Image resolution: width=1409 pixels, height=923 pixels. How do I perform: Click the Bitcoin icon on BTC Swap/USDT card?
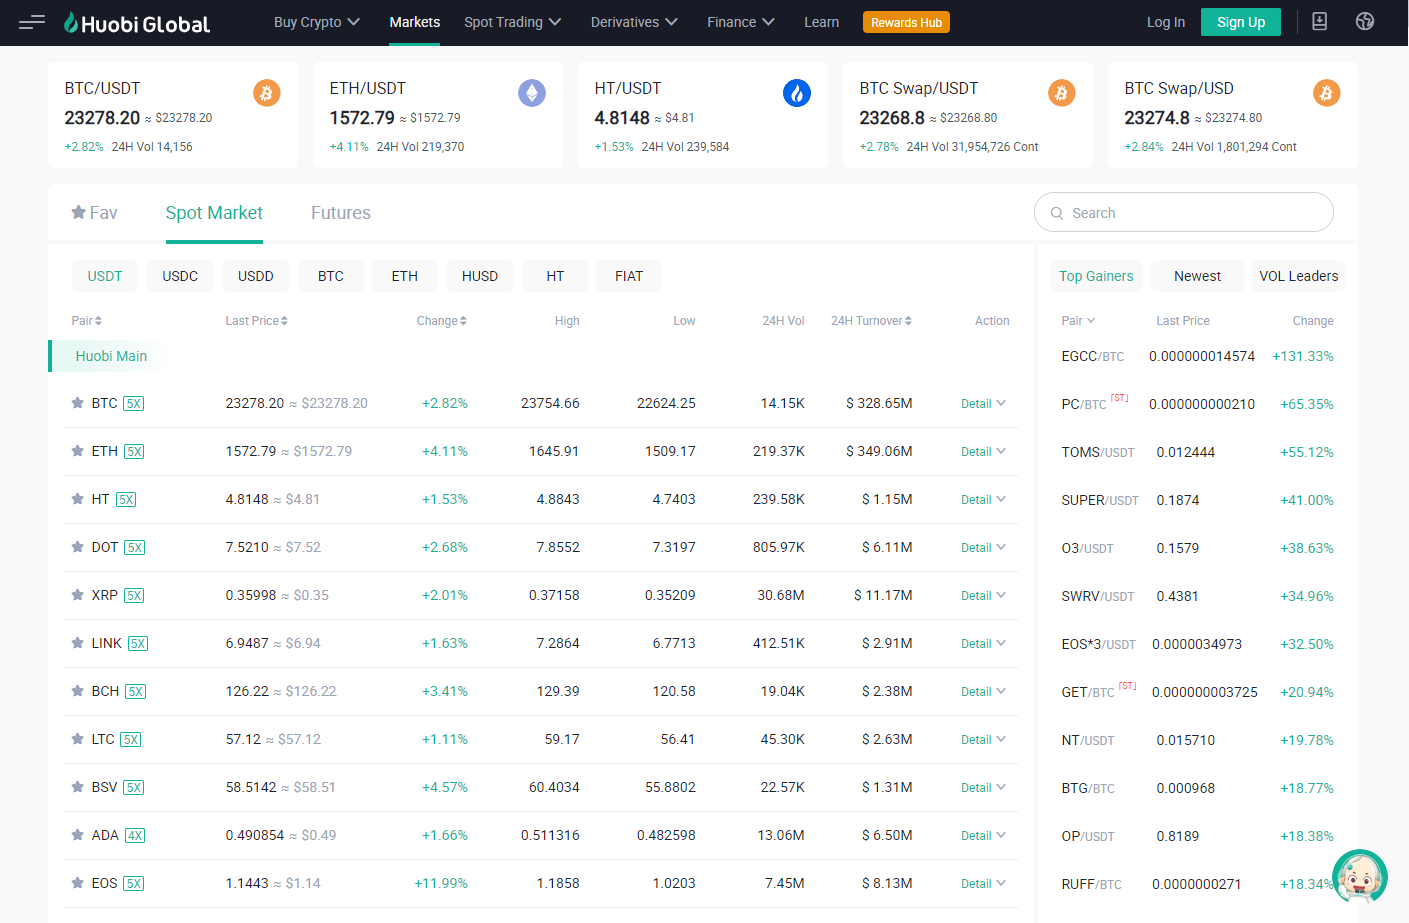coord(1062,93)
